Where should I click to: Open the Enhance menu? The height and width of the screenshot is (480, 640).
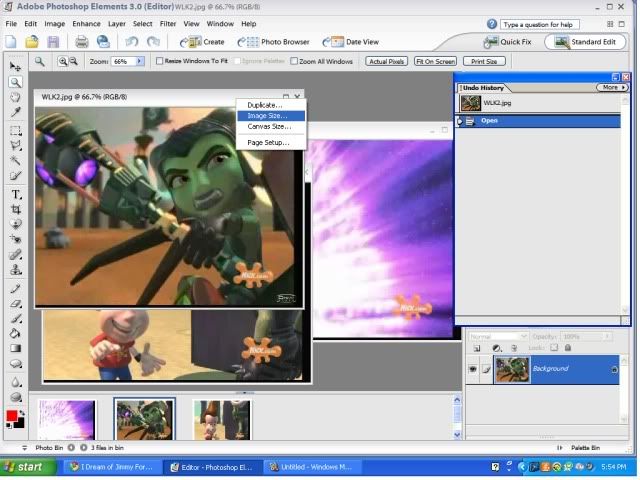pos(86,23)
